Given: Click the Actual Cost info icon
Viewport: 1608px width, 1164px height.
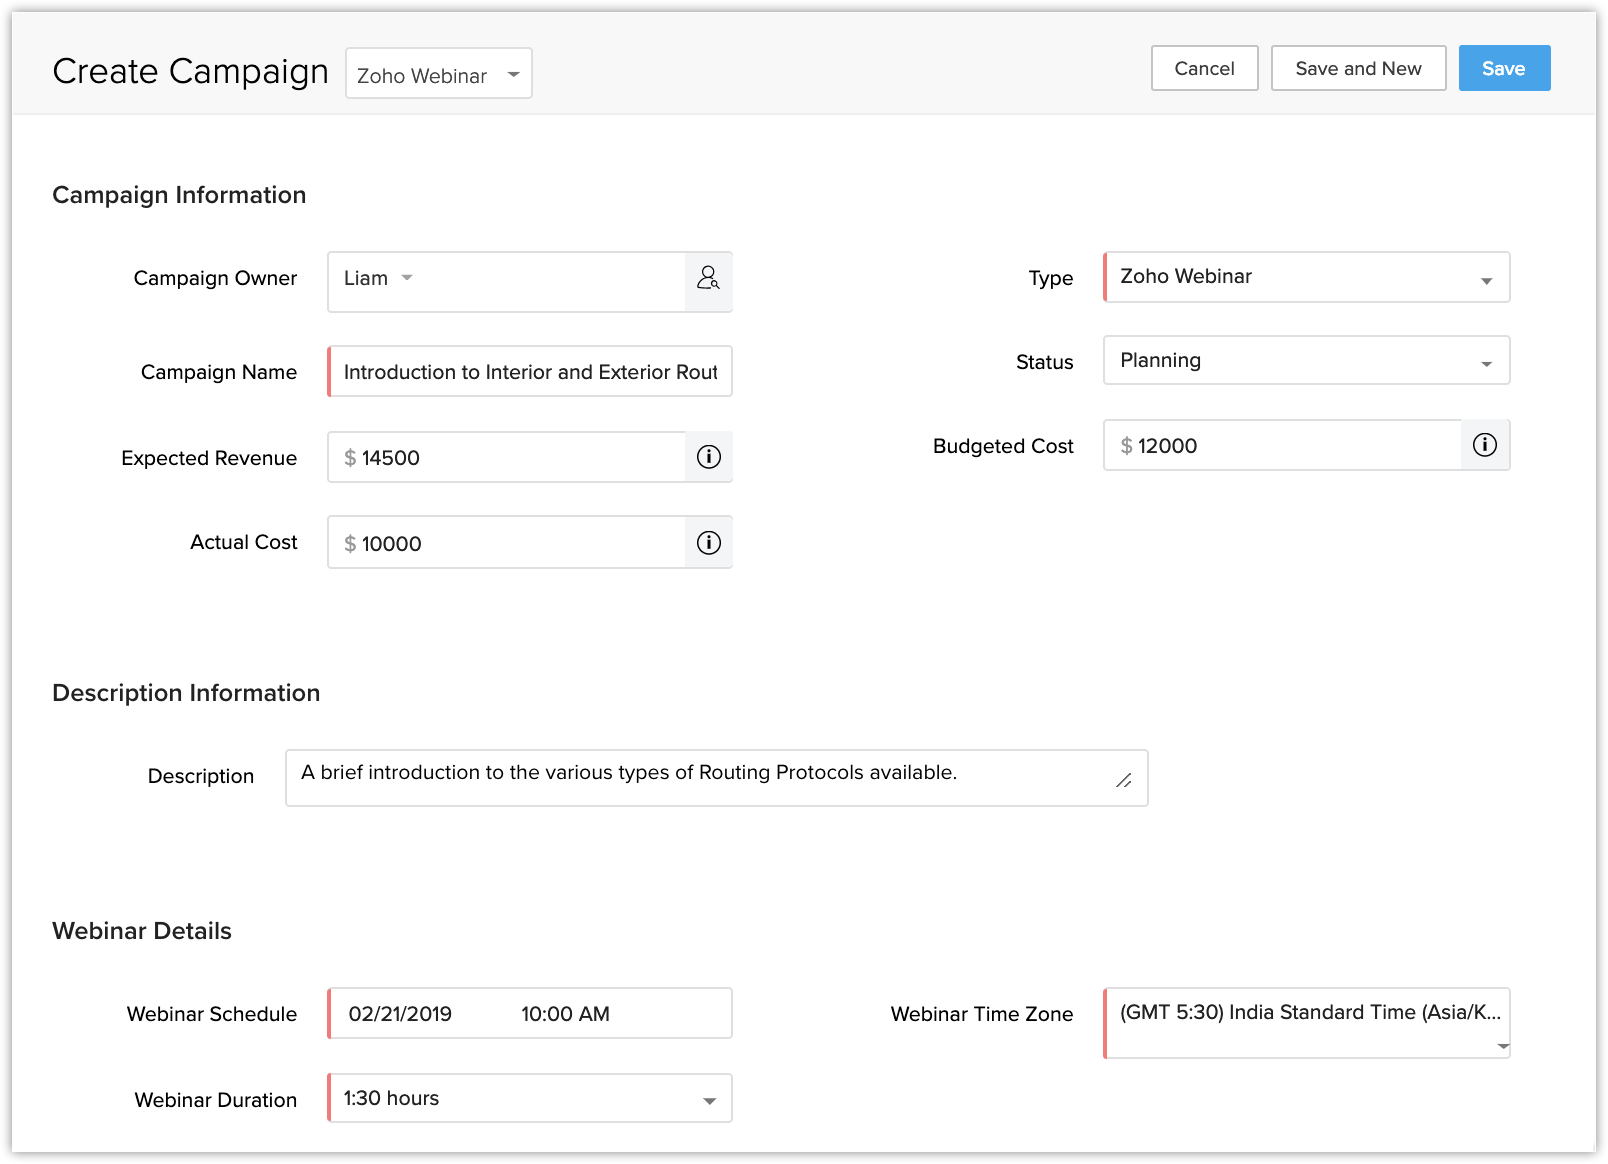Looking at the screenshot, I should (x=708, y=543).
